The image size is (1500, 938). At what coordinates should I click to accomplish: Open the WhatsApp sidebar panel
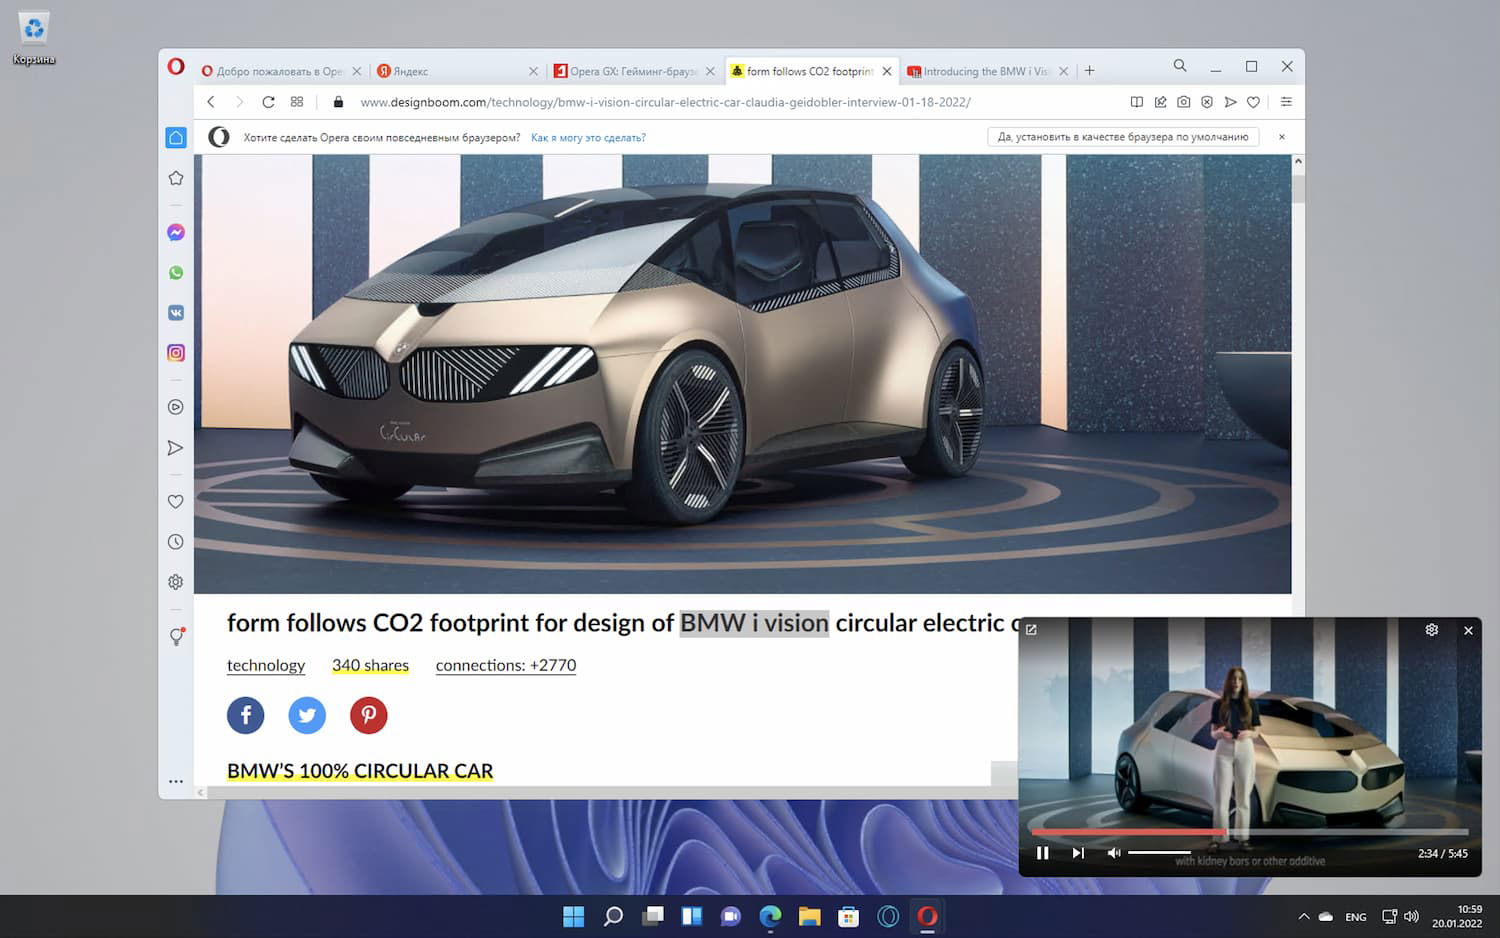(x=176, y=273)
